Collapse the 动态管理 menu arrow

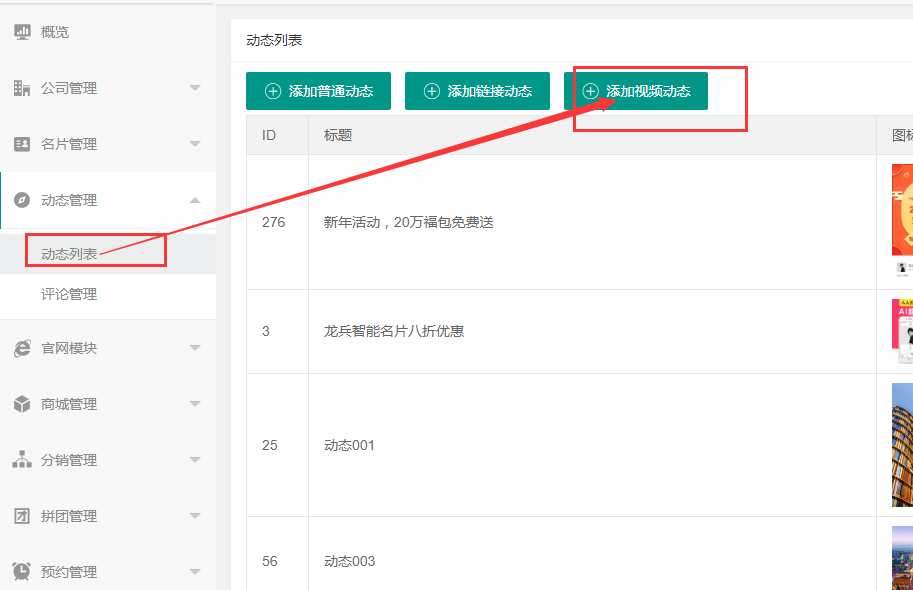point(195,200)
